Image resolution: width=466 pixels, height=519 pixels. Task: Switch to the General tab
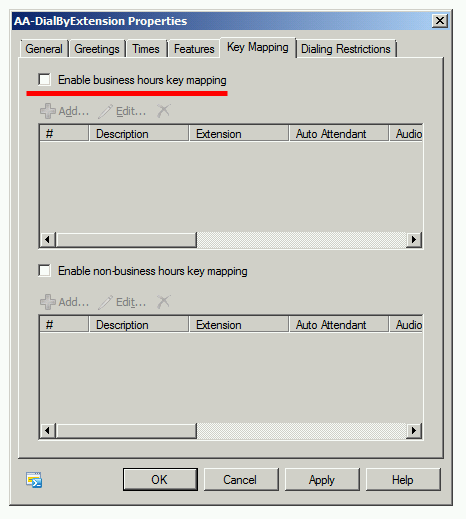[x=44, y=49]
